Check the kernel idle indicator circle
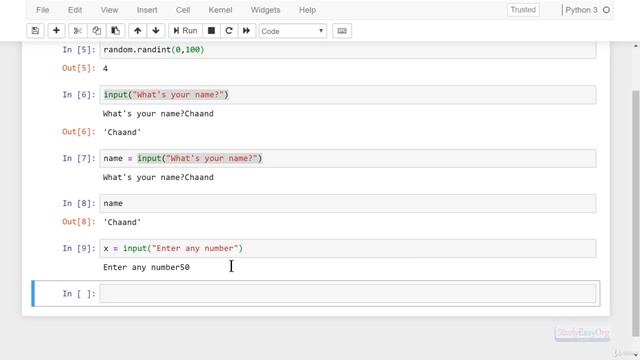Viewport: 640px width, 360px height. [606, 10]
